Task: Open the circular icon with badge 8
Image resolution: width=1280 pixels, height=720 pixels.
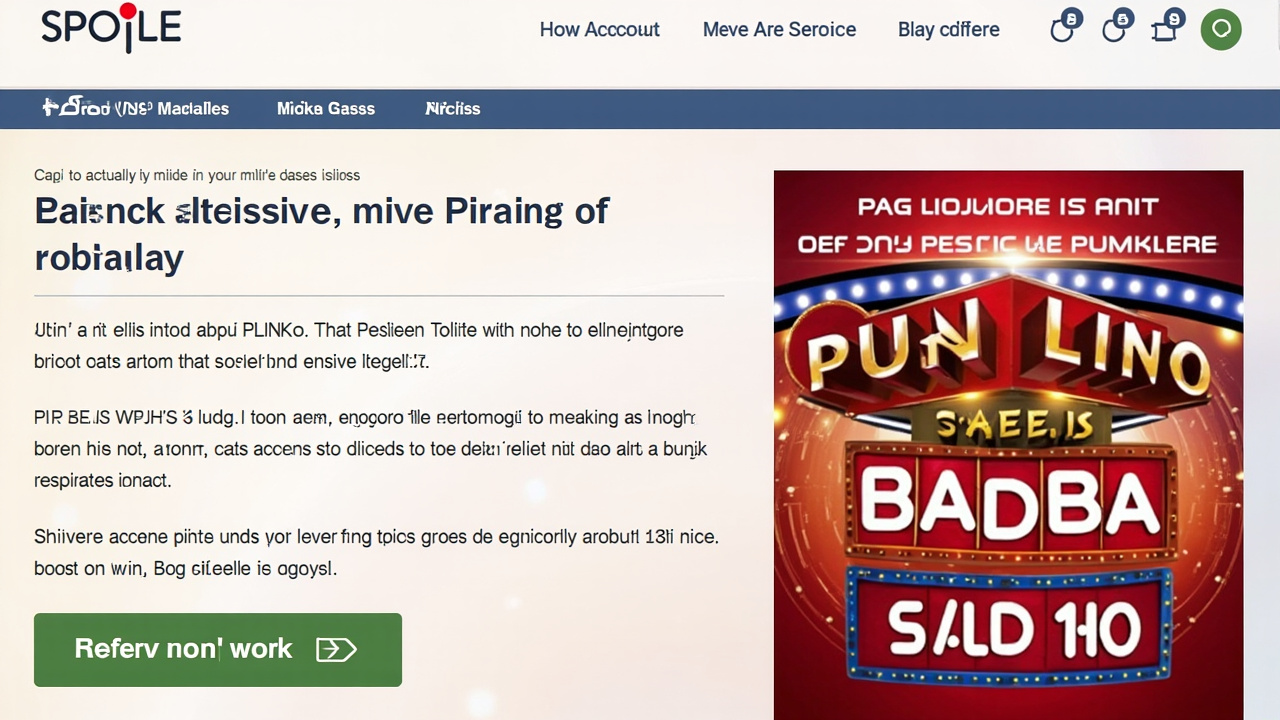Action: click(1062, 29)
